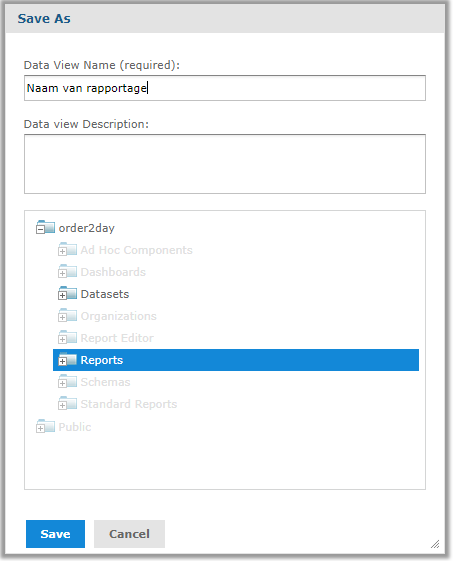453x561 pixels.
Task: Click the Data View Name input field
Action: (225, 88)
